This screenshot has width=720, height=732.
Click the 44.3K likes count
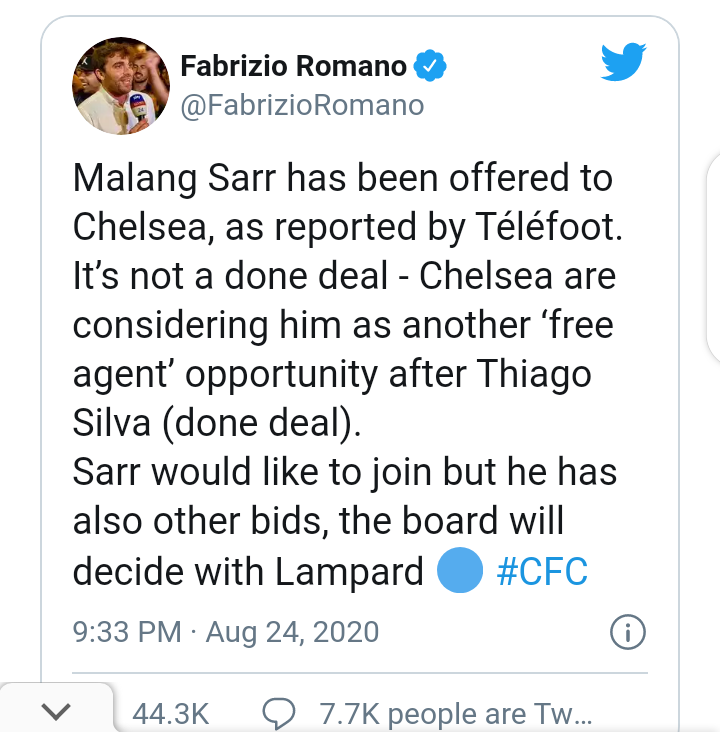coord(171,714)
